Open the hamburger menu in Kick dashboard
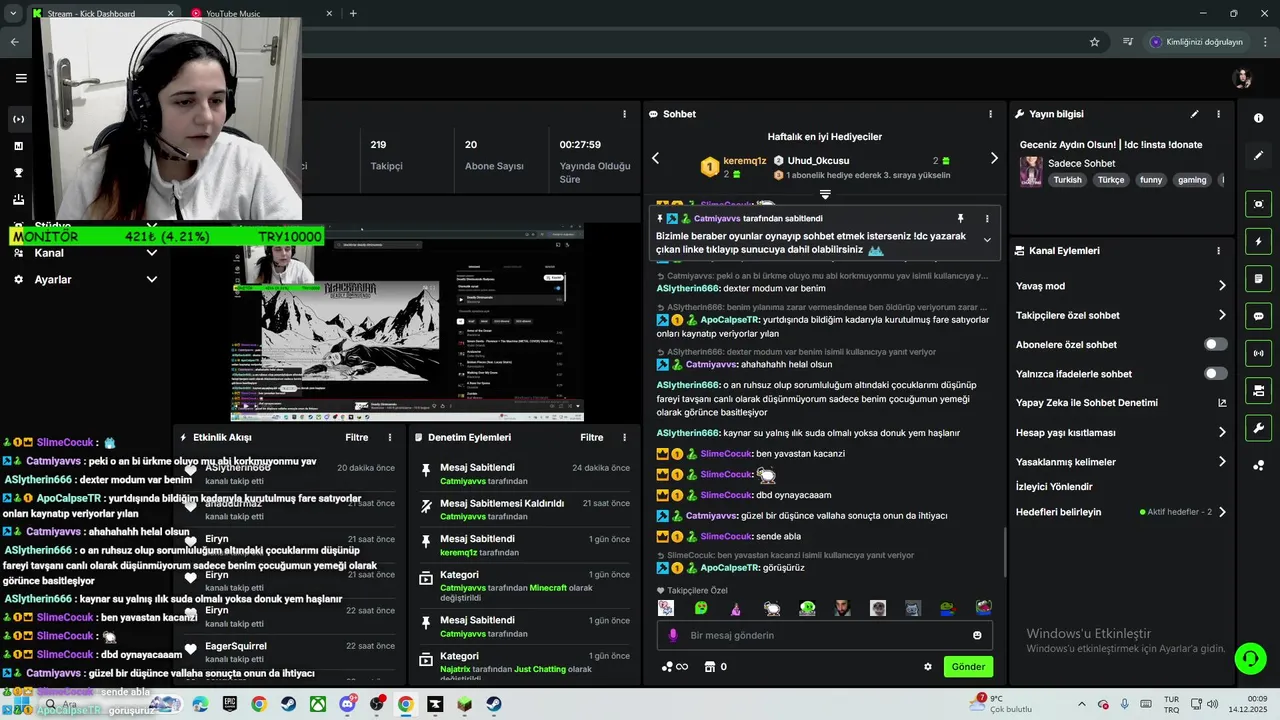 click(21, 78)
